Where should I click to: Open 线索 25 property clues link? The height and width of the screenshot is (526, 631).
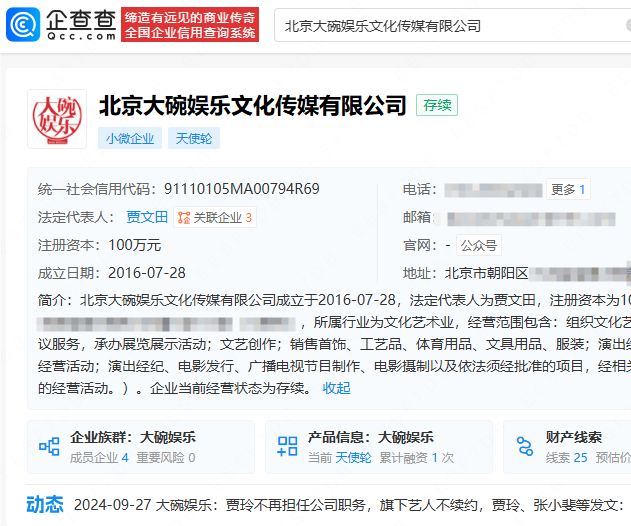click(x=567, y=458)
